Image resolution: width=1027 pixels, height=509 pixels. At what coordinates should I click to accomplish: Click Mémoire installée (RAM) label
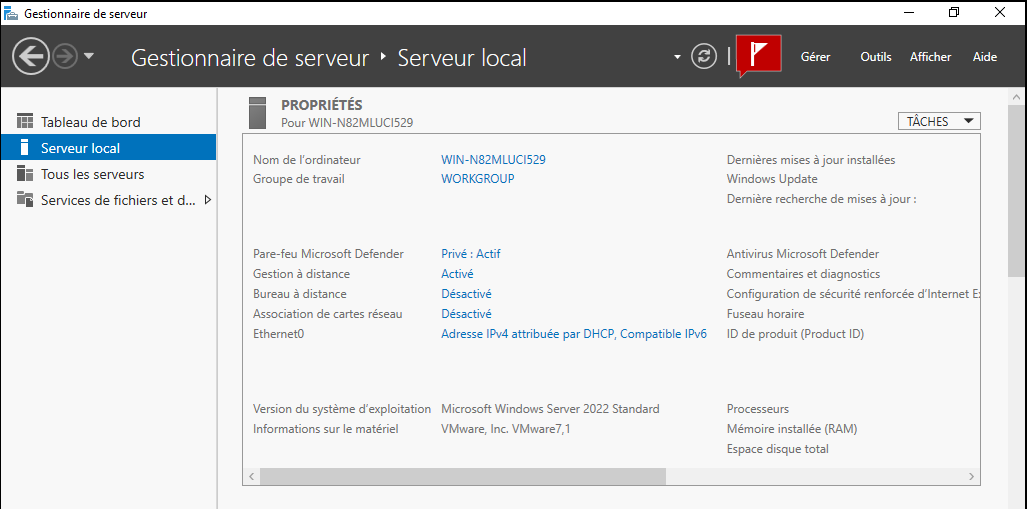[792, 429]
